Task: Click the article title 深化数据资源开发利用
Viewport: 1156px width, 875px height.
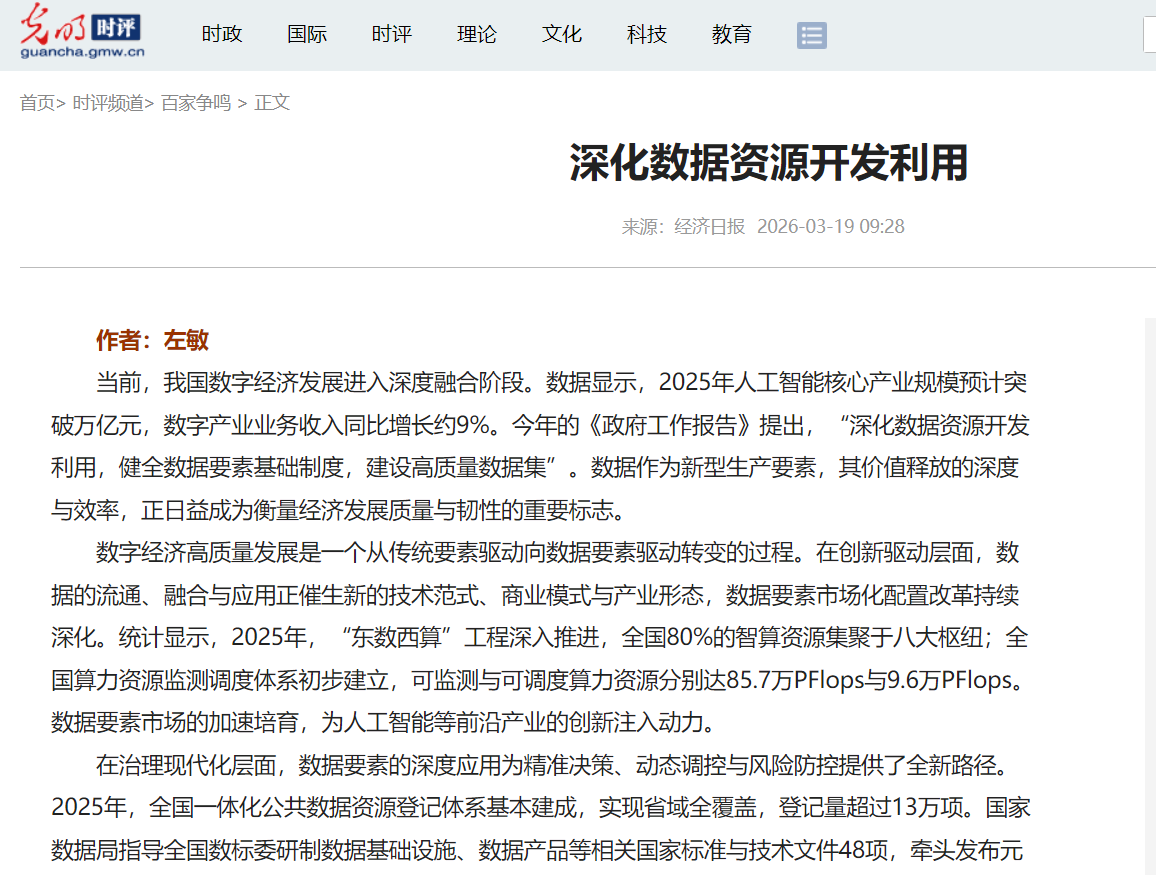Action: pyautogui.click(x=769, y=163)
